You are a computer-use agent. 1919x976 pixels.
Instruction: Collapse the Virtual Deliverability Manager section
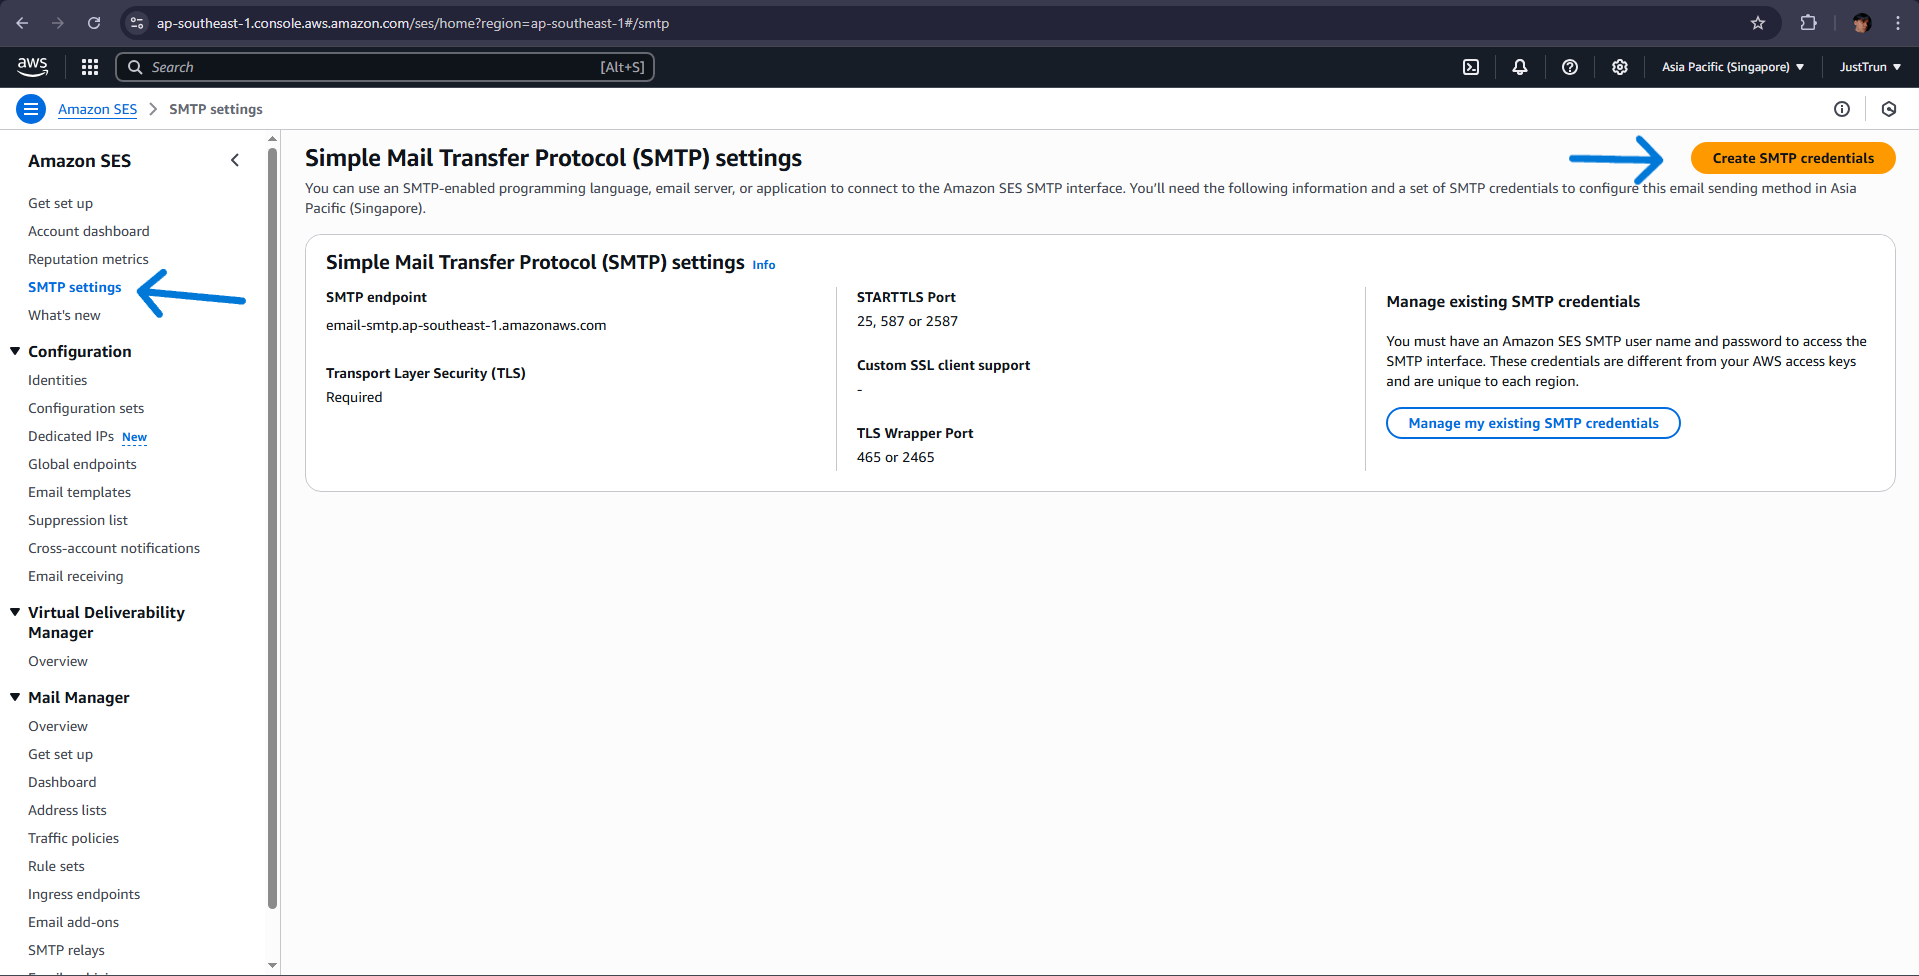15,612
